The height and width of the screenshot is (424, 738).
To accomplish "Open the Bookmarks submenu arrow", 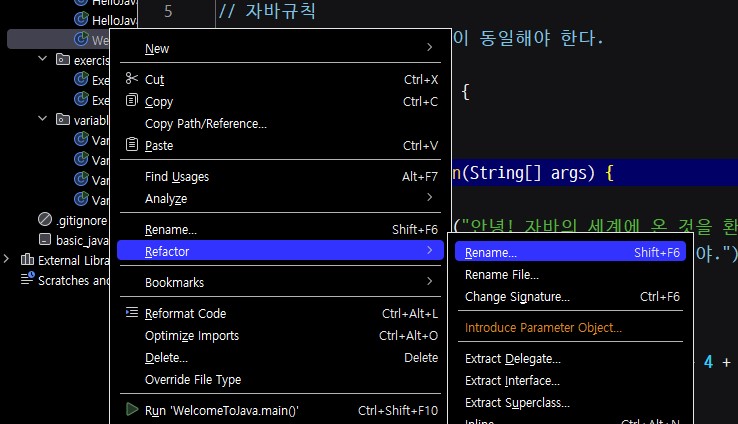I will click(x=429, y=281).
